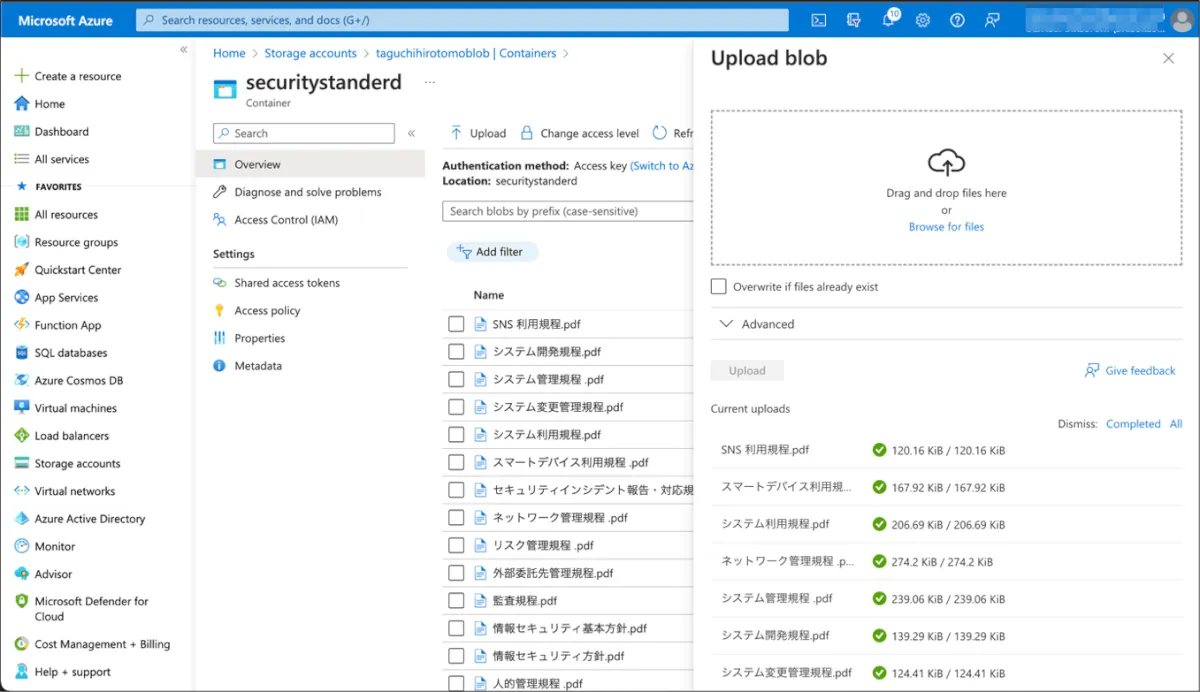Click the Browse for files link
The image size is (1200, 692).
tap(946, 227)
